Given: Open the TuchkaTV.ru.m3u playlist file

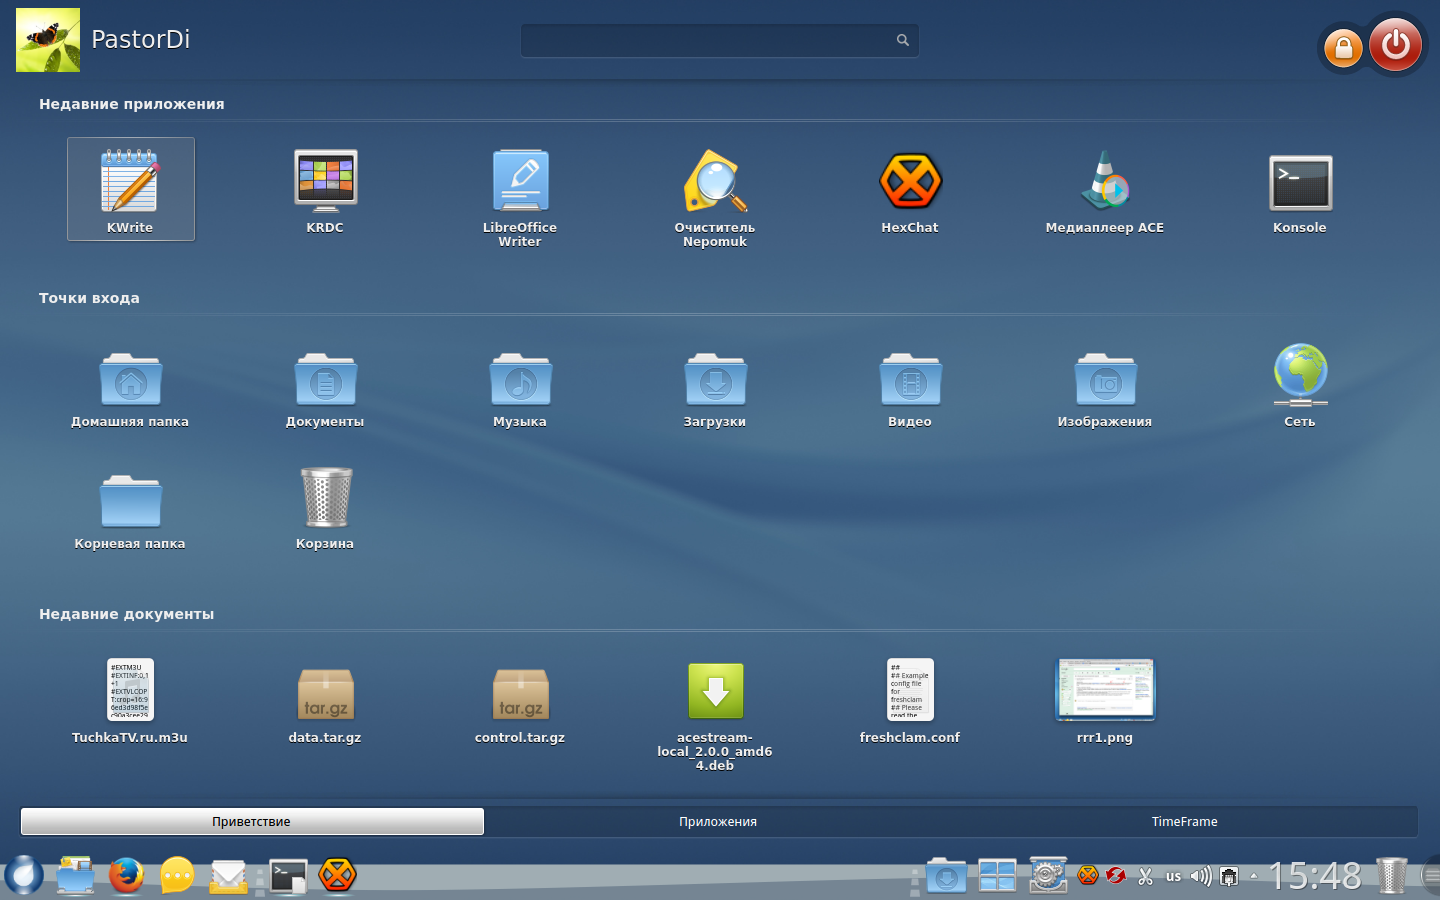Looking at the screenshot, I should click(130, 700).
